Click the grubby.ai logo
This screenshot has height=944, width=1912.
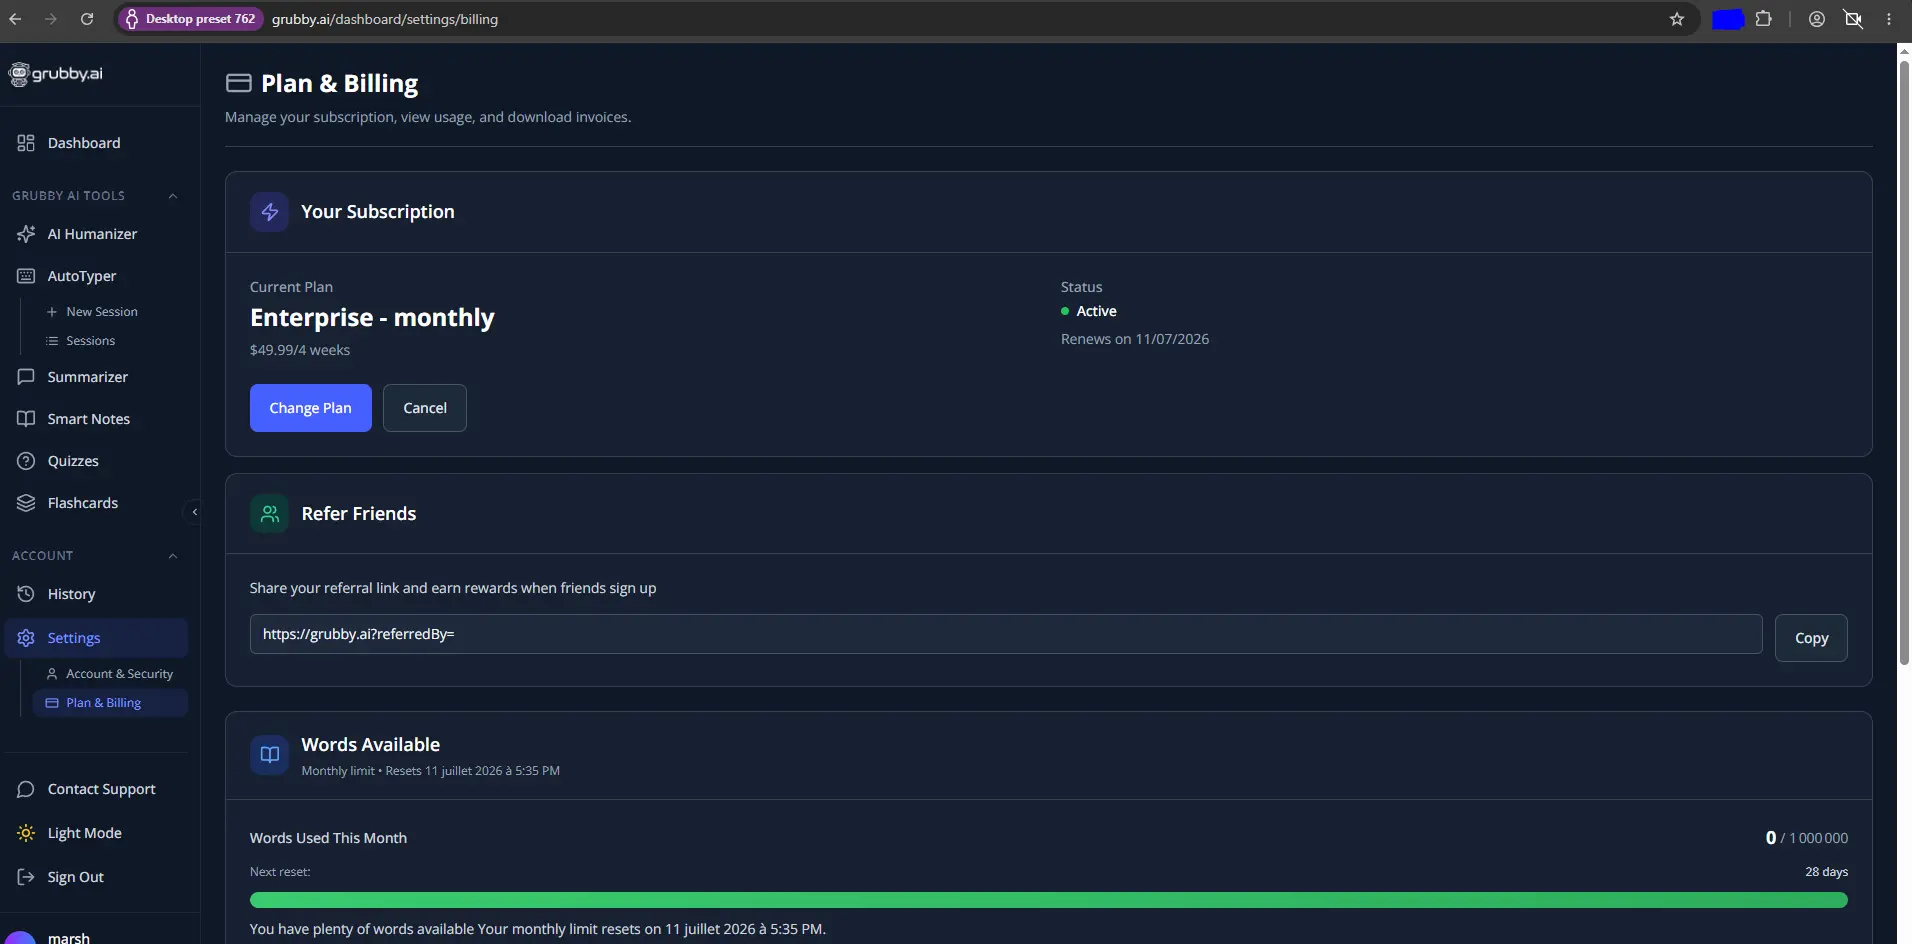(56, 73)
